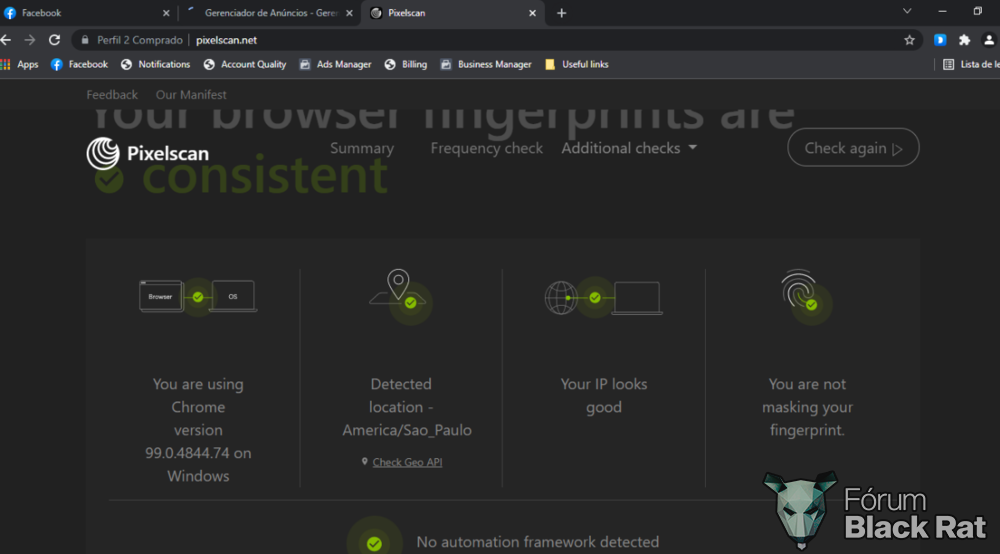Switch to the Facebook browser tab

[86, 13]
